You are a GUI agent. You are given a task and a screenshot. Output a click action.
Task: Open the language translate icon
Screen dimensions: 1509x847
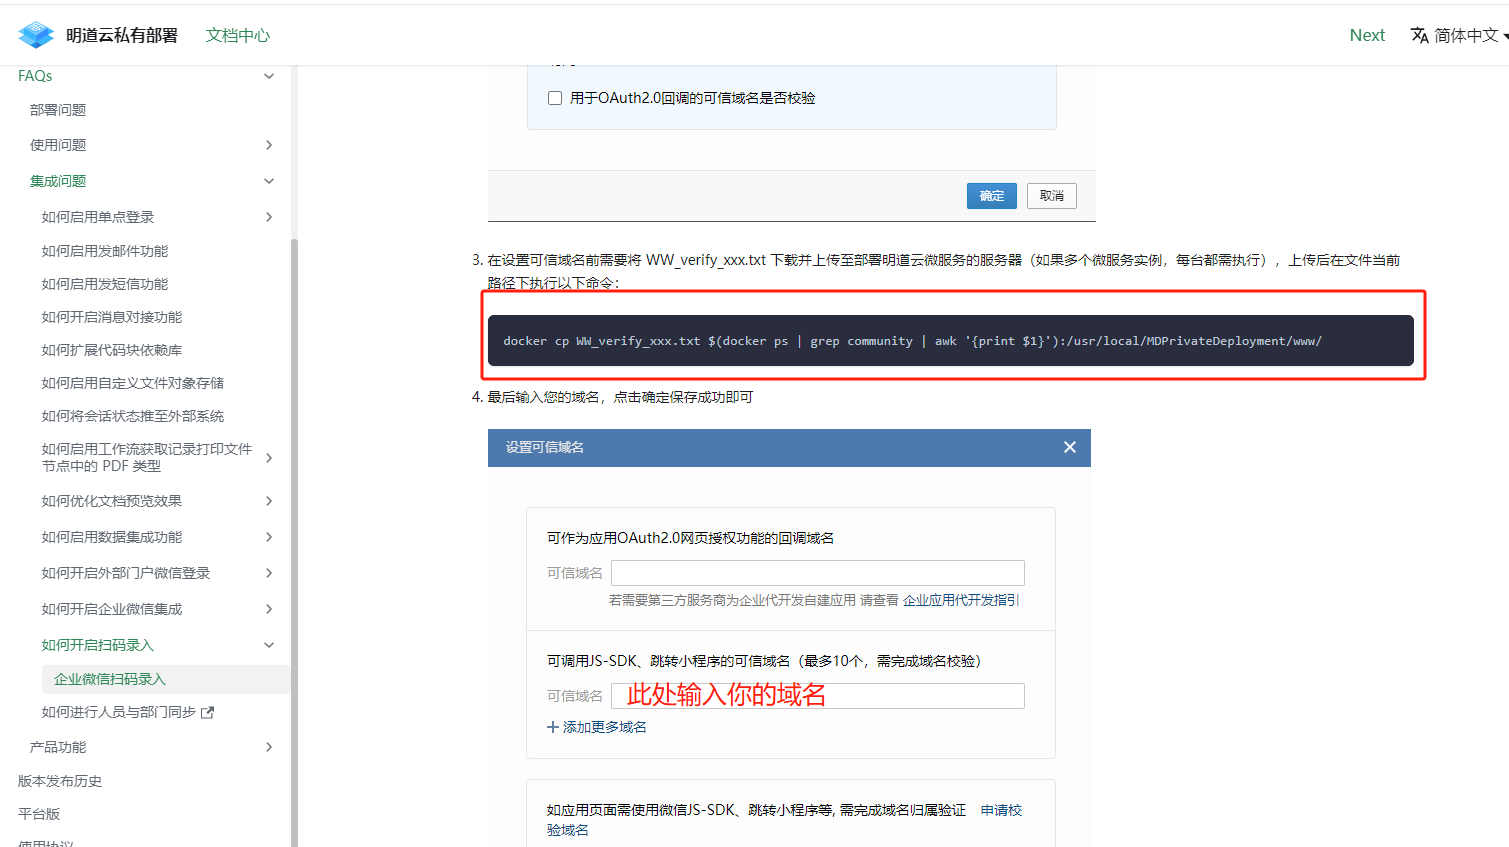[x=1419, y=35]
